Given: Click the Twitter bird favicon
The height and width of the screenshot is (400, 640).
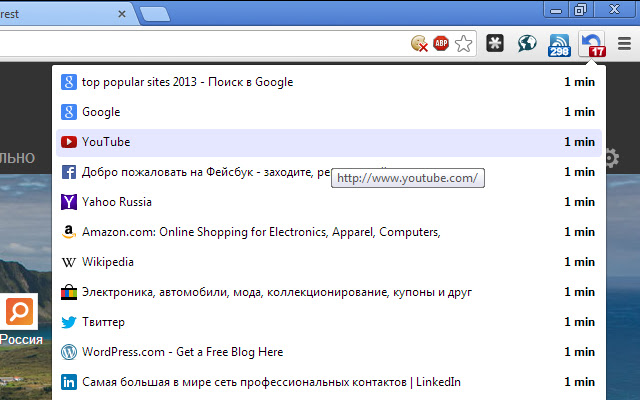Looking at the screenshot, I should 69,322.
